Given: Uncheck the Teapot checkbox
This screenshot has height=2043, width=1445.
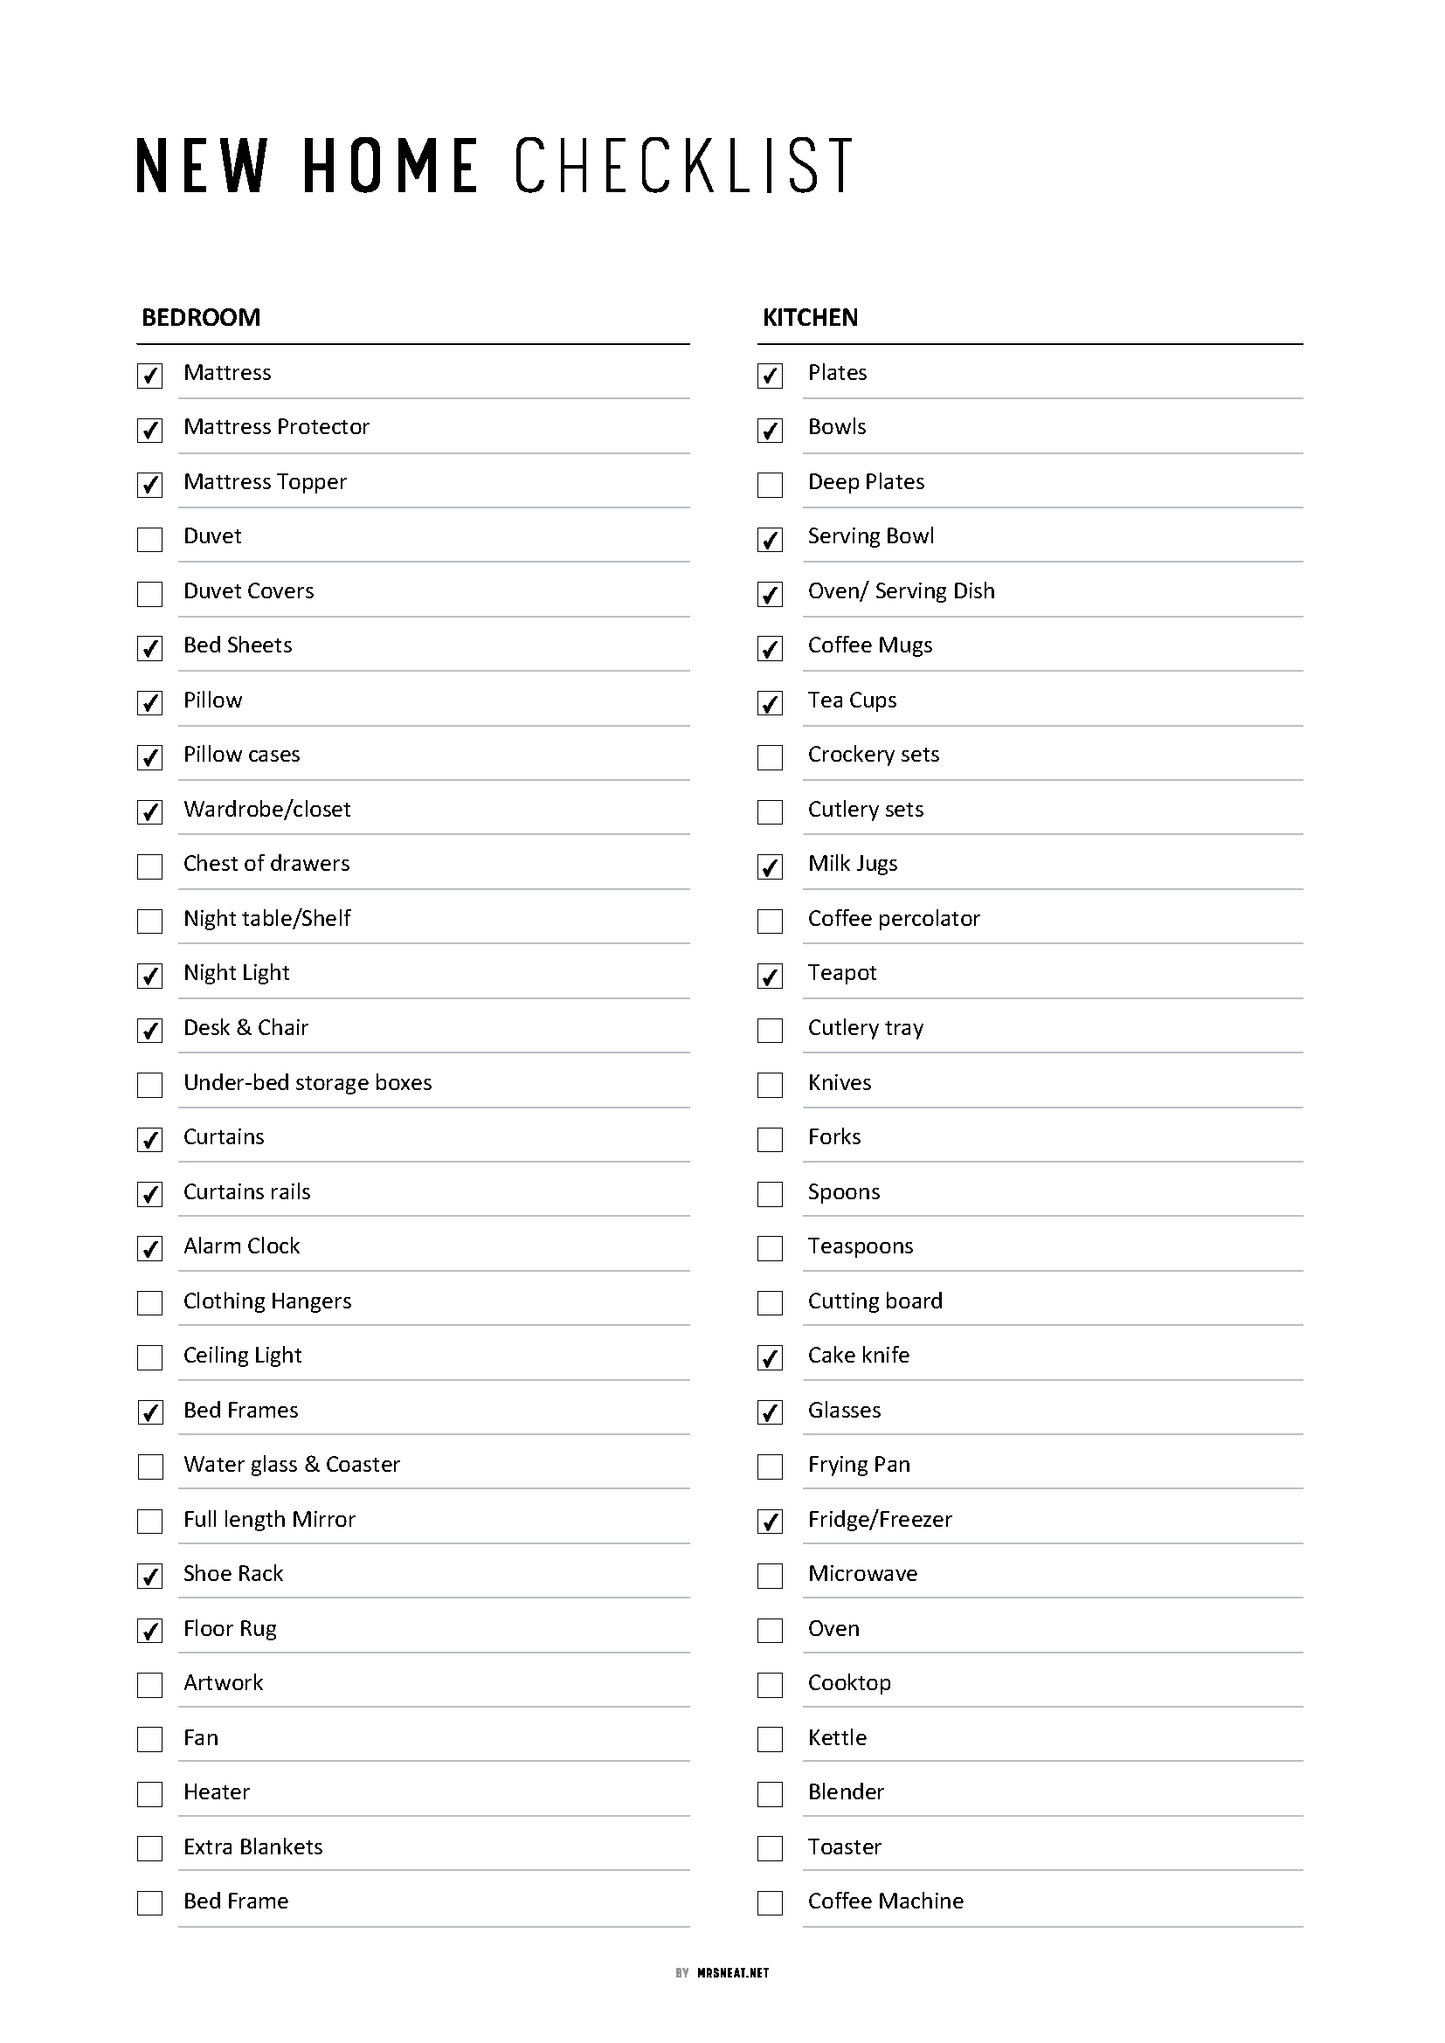Looking at the screenshot, I should (770, 976).
